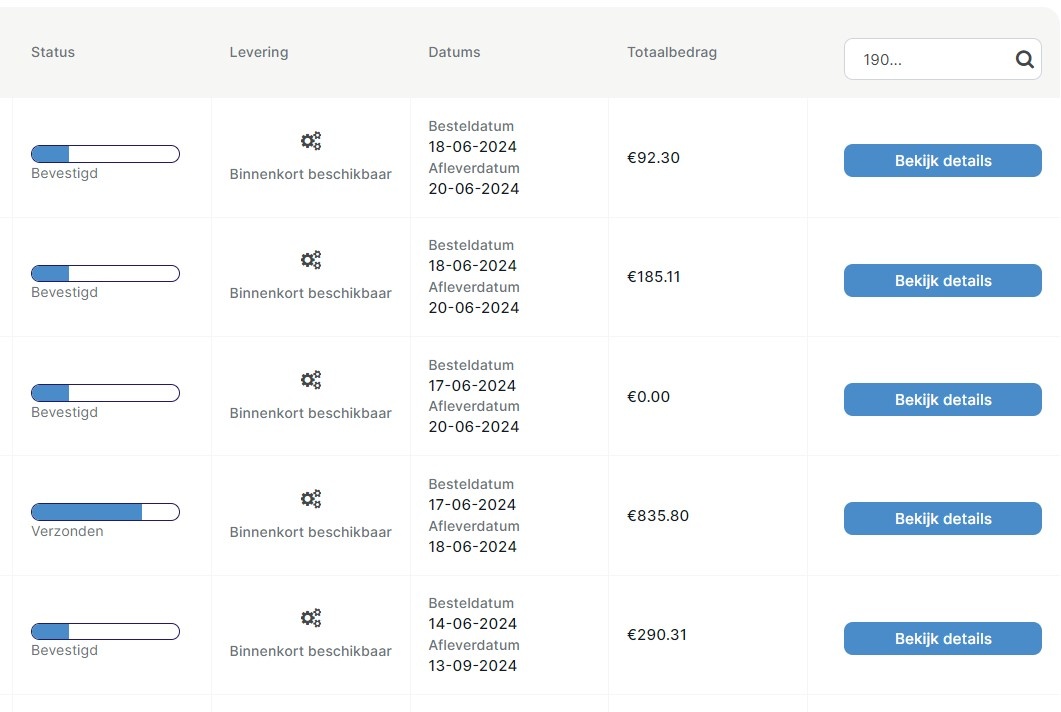Open details for the €92.30 order
This screenshot has width=1061, height=712.
[942, 161]
